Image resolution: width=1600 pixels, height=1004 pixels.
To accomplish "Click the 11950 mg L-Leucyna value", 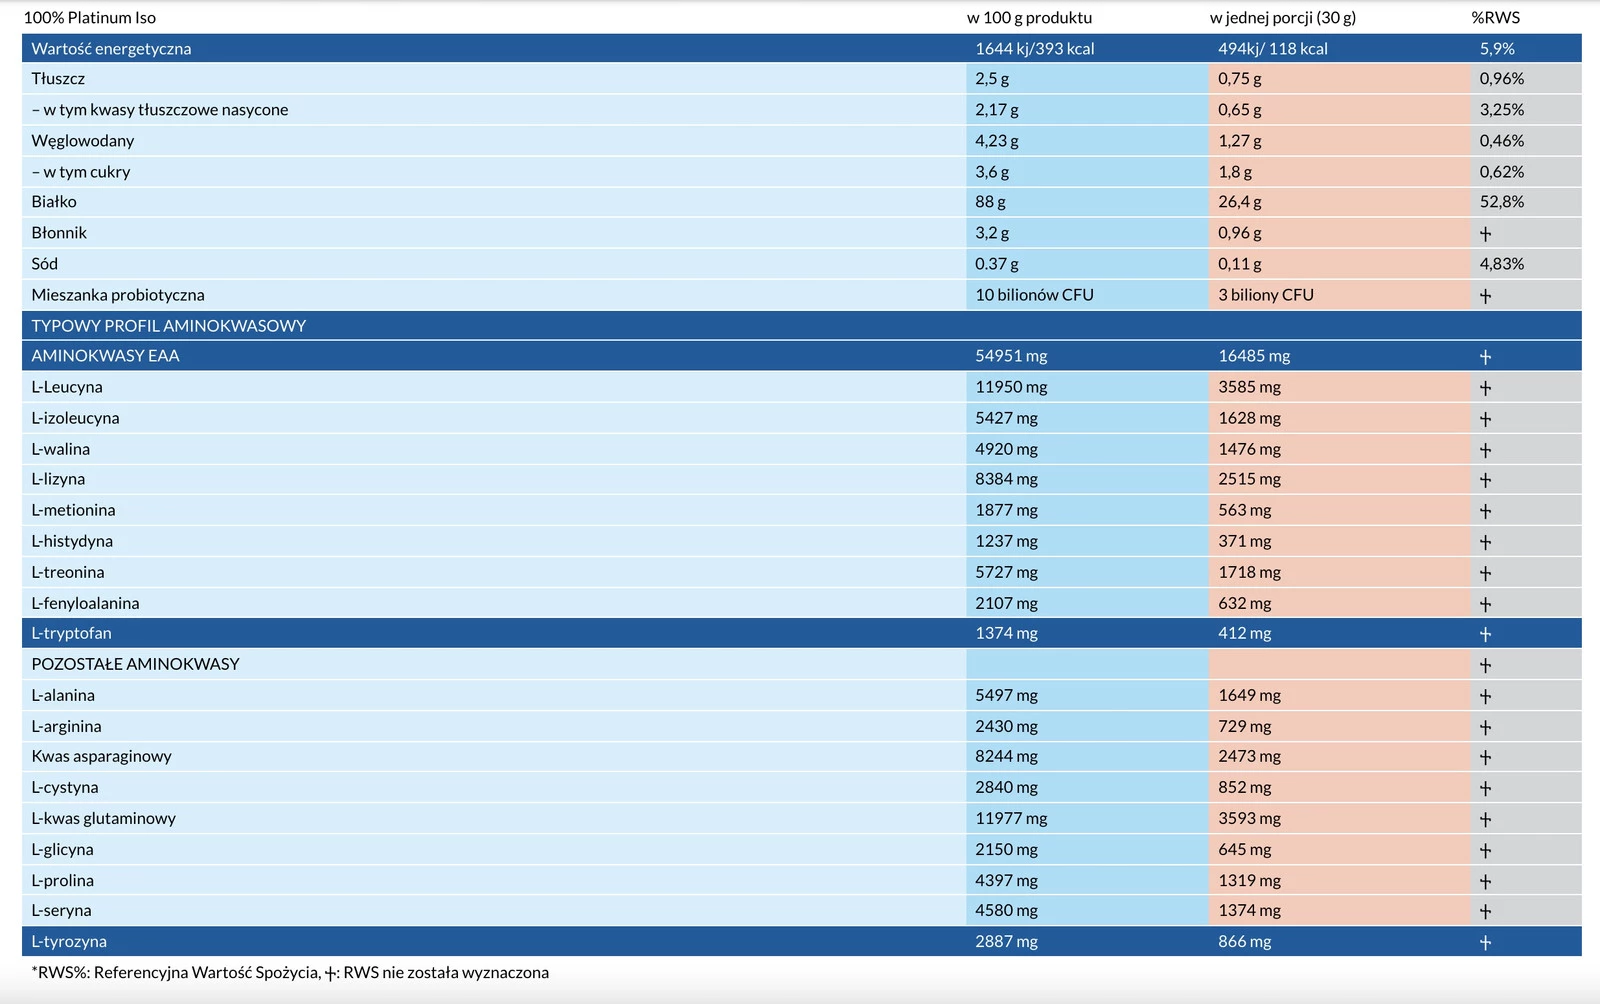I will point(1011,387).
